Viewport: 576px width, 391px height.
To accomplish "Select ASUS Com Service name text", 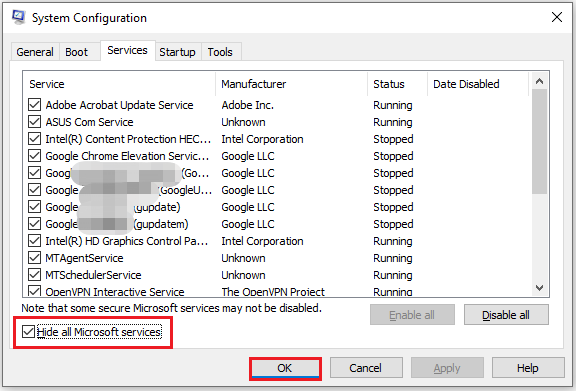I will 89,122.
